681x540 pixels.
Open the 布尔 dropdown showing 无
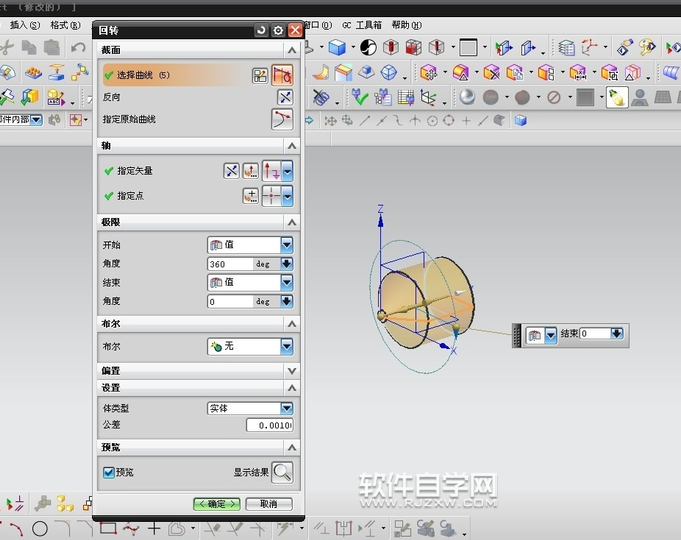pos(287,346)
